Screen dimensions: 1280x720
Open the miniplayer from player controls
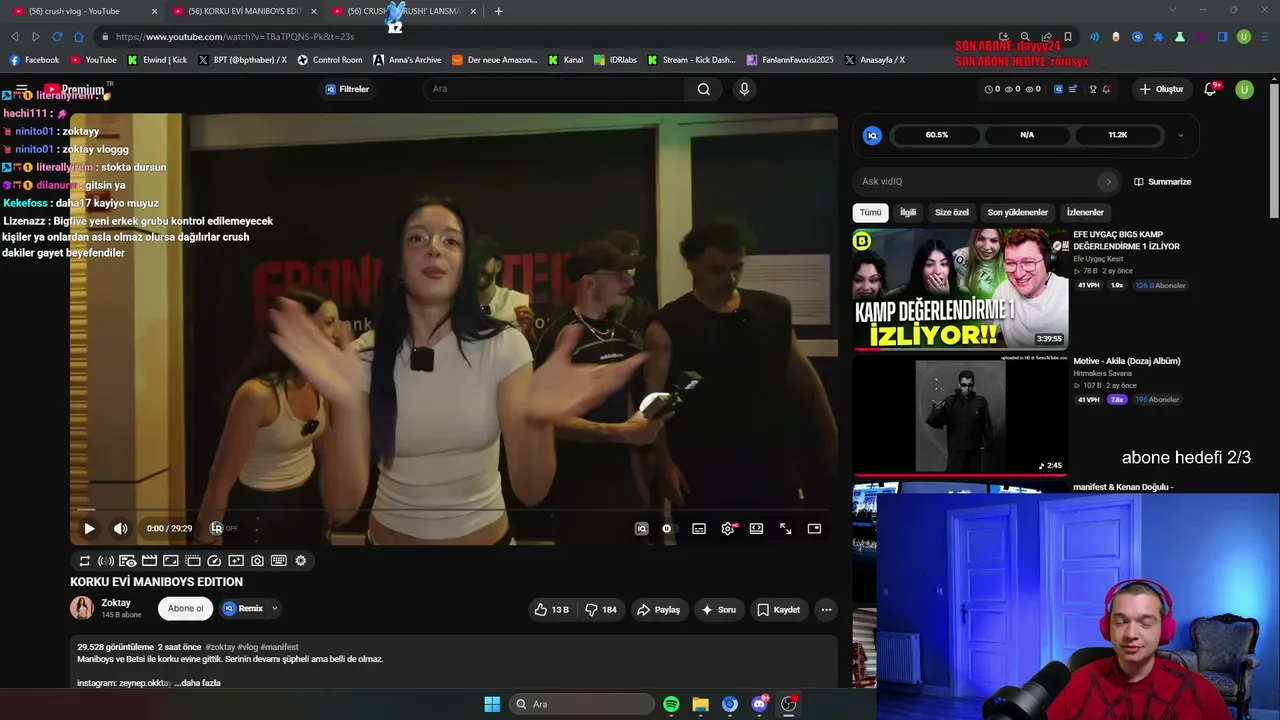click(x=814, y=529)
